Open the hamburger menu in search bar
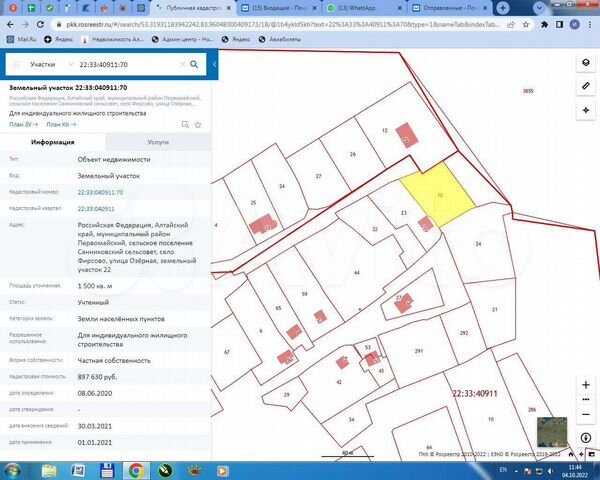The height and width of the screenshot is (480, 600). [14, 64]
